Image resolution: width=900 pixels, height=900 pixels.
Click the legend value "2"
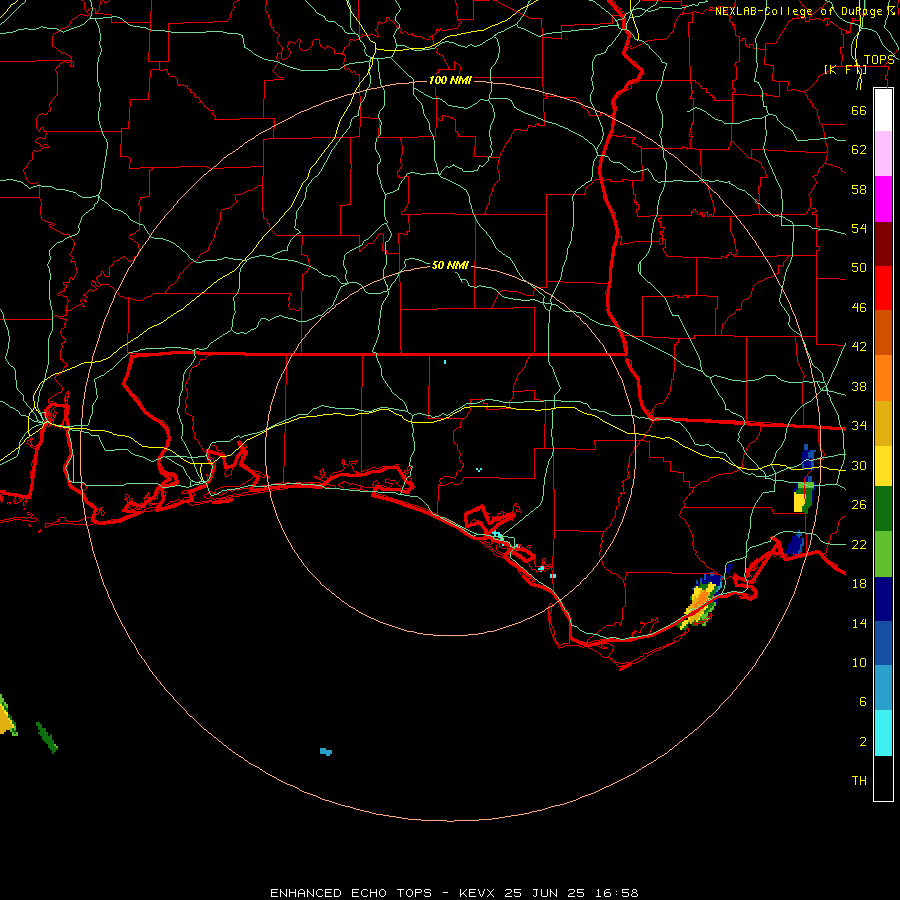[x=862, y=742]
